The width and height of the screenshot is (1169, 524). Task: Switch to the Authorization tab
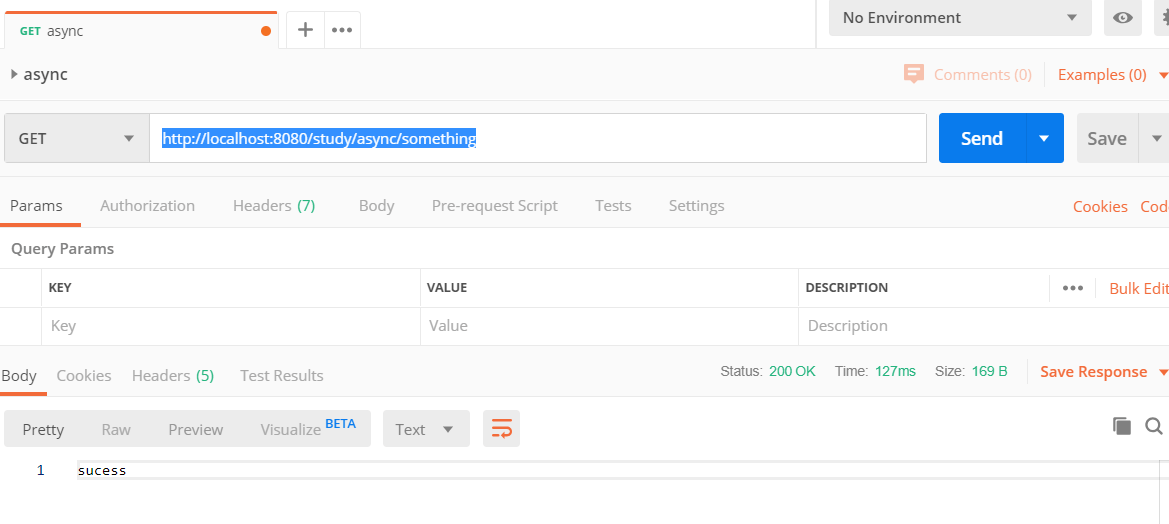click(148, 206)
